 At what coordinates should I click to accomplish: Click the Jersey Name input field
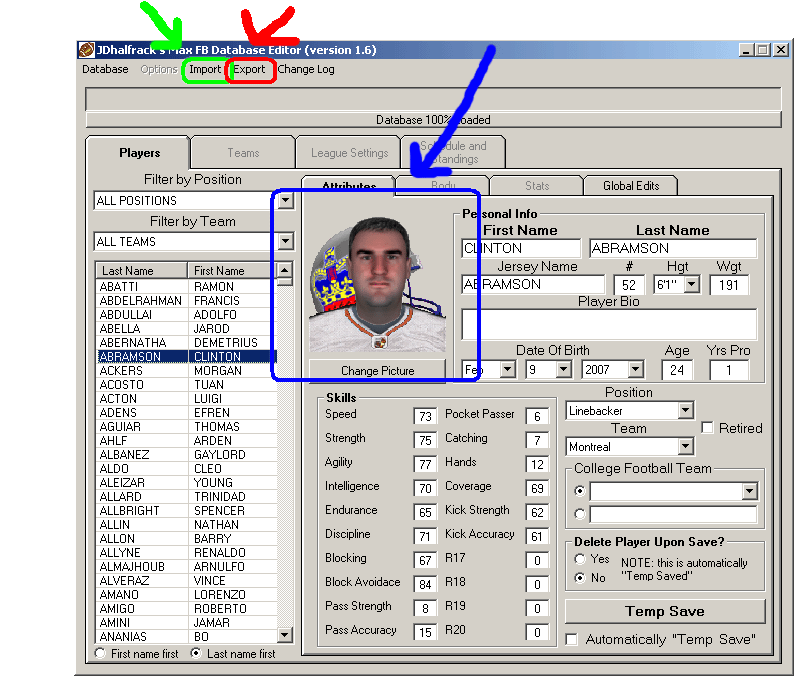[x=533, y=284]
